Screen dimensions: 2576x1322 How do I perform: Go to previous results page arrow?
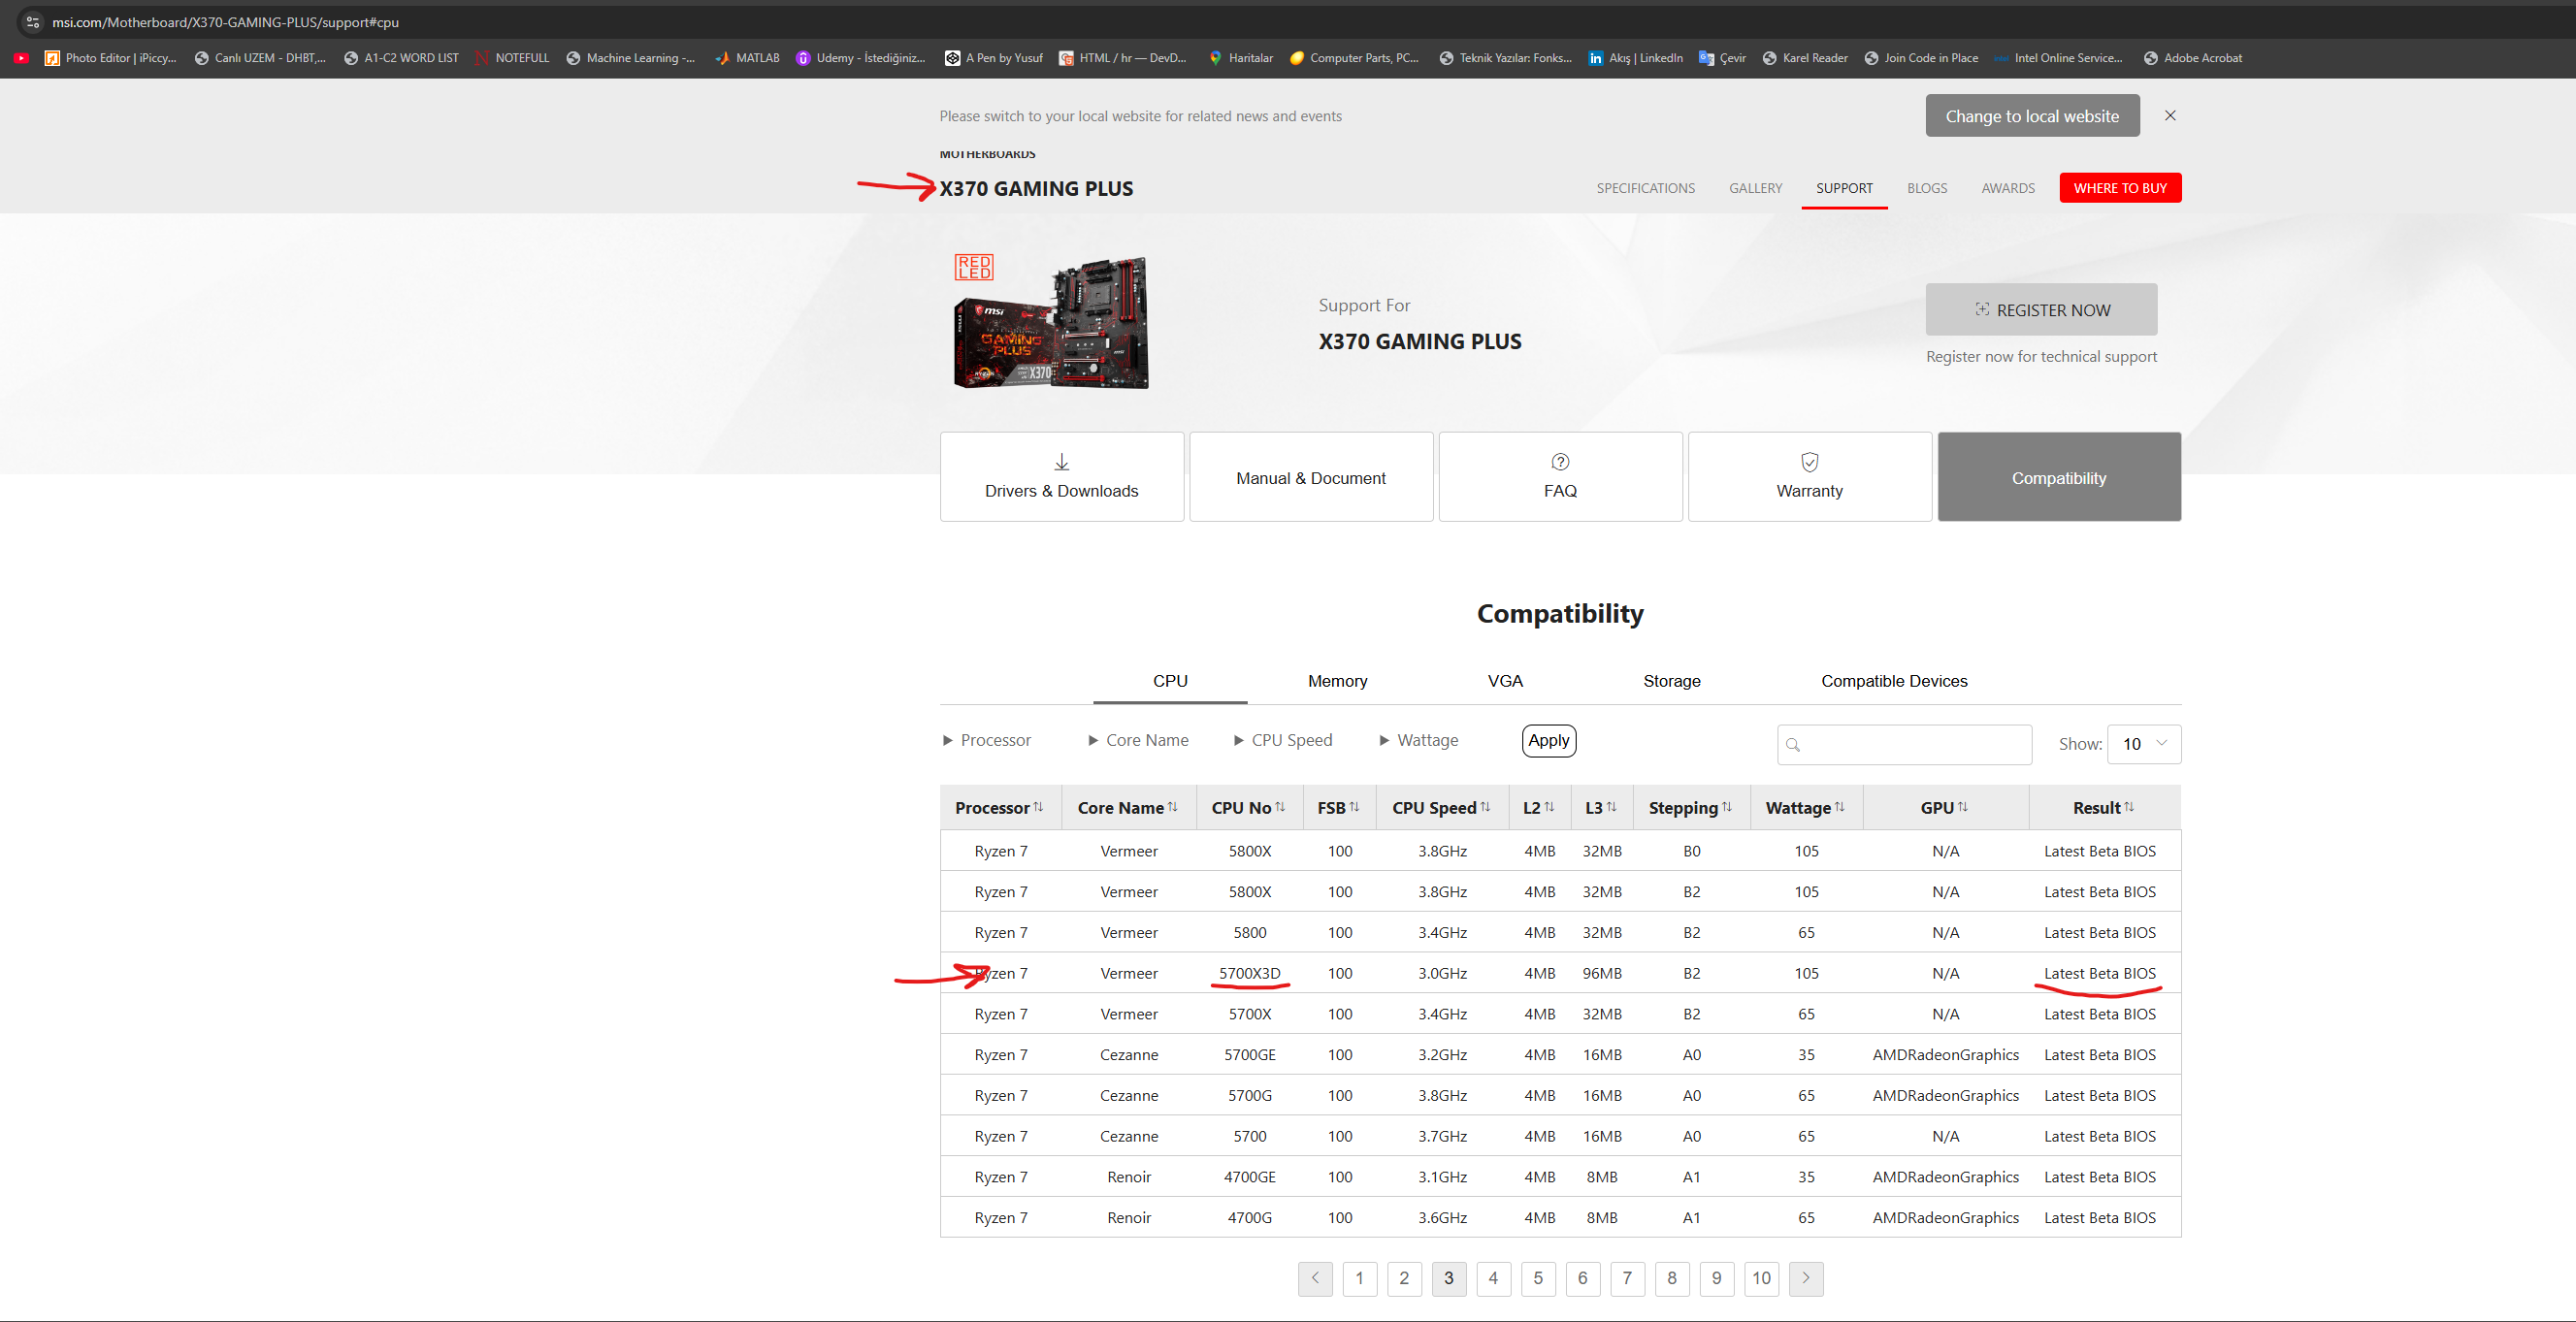coord(1314,1277)
